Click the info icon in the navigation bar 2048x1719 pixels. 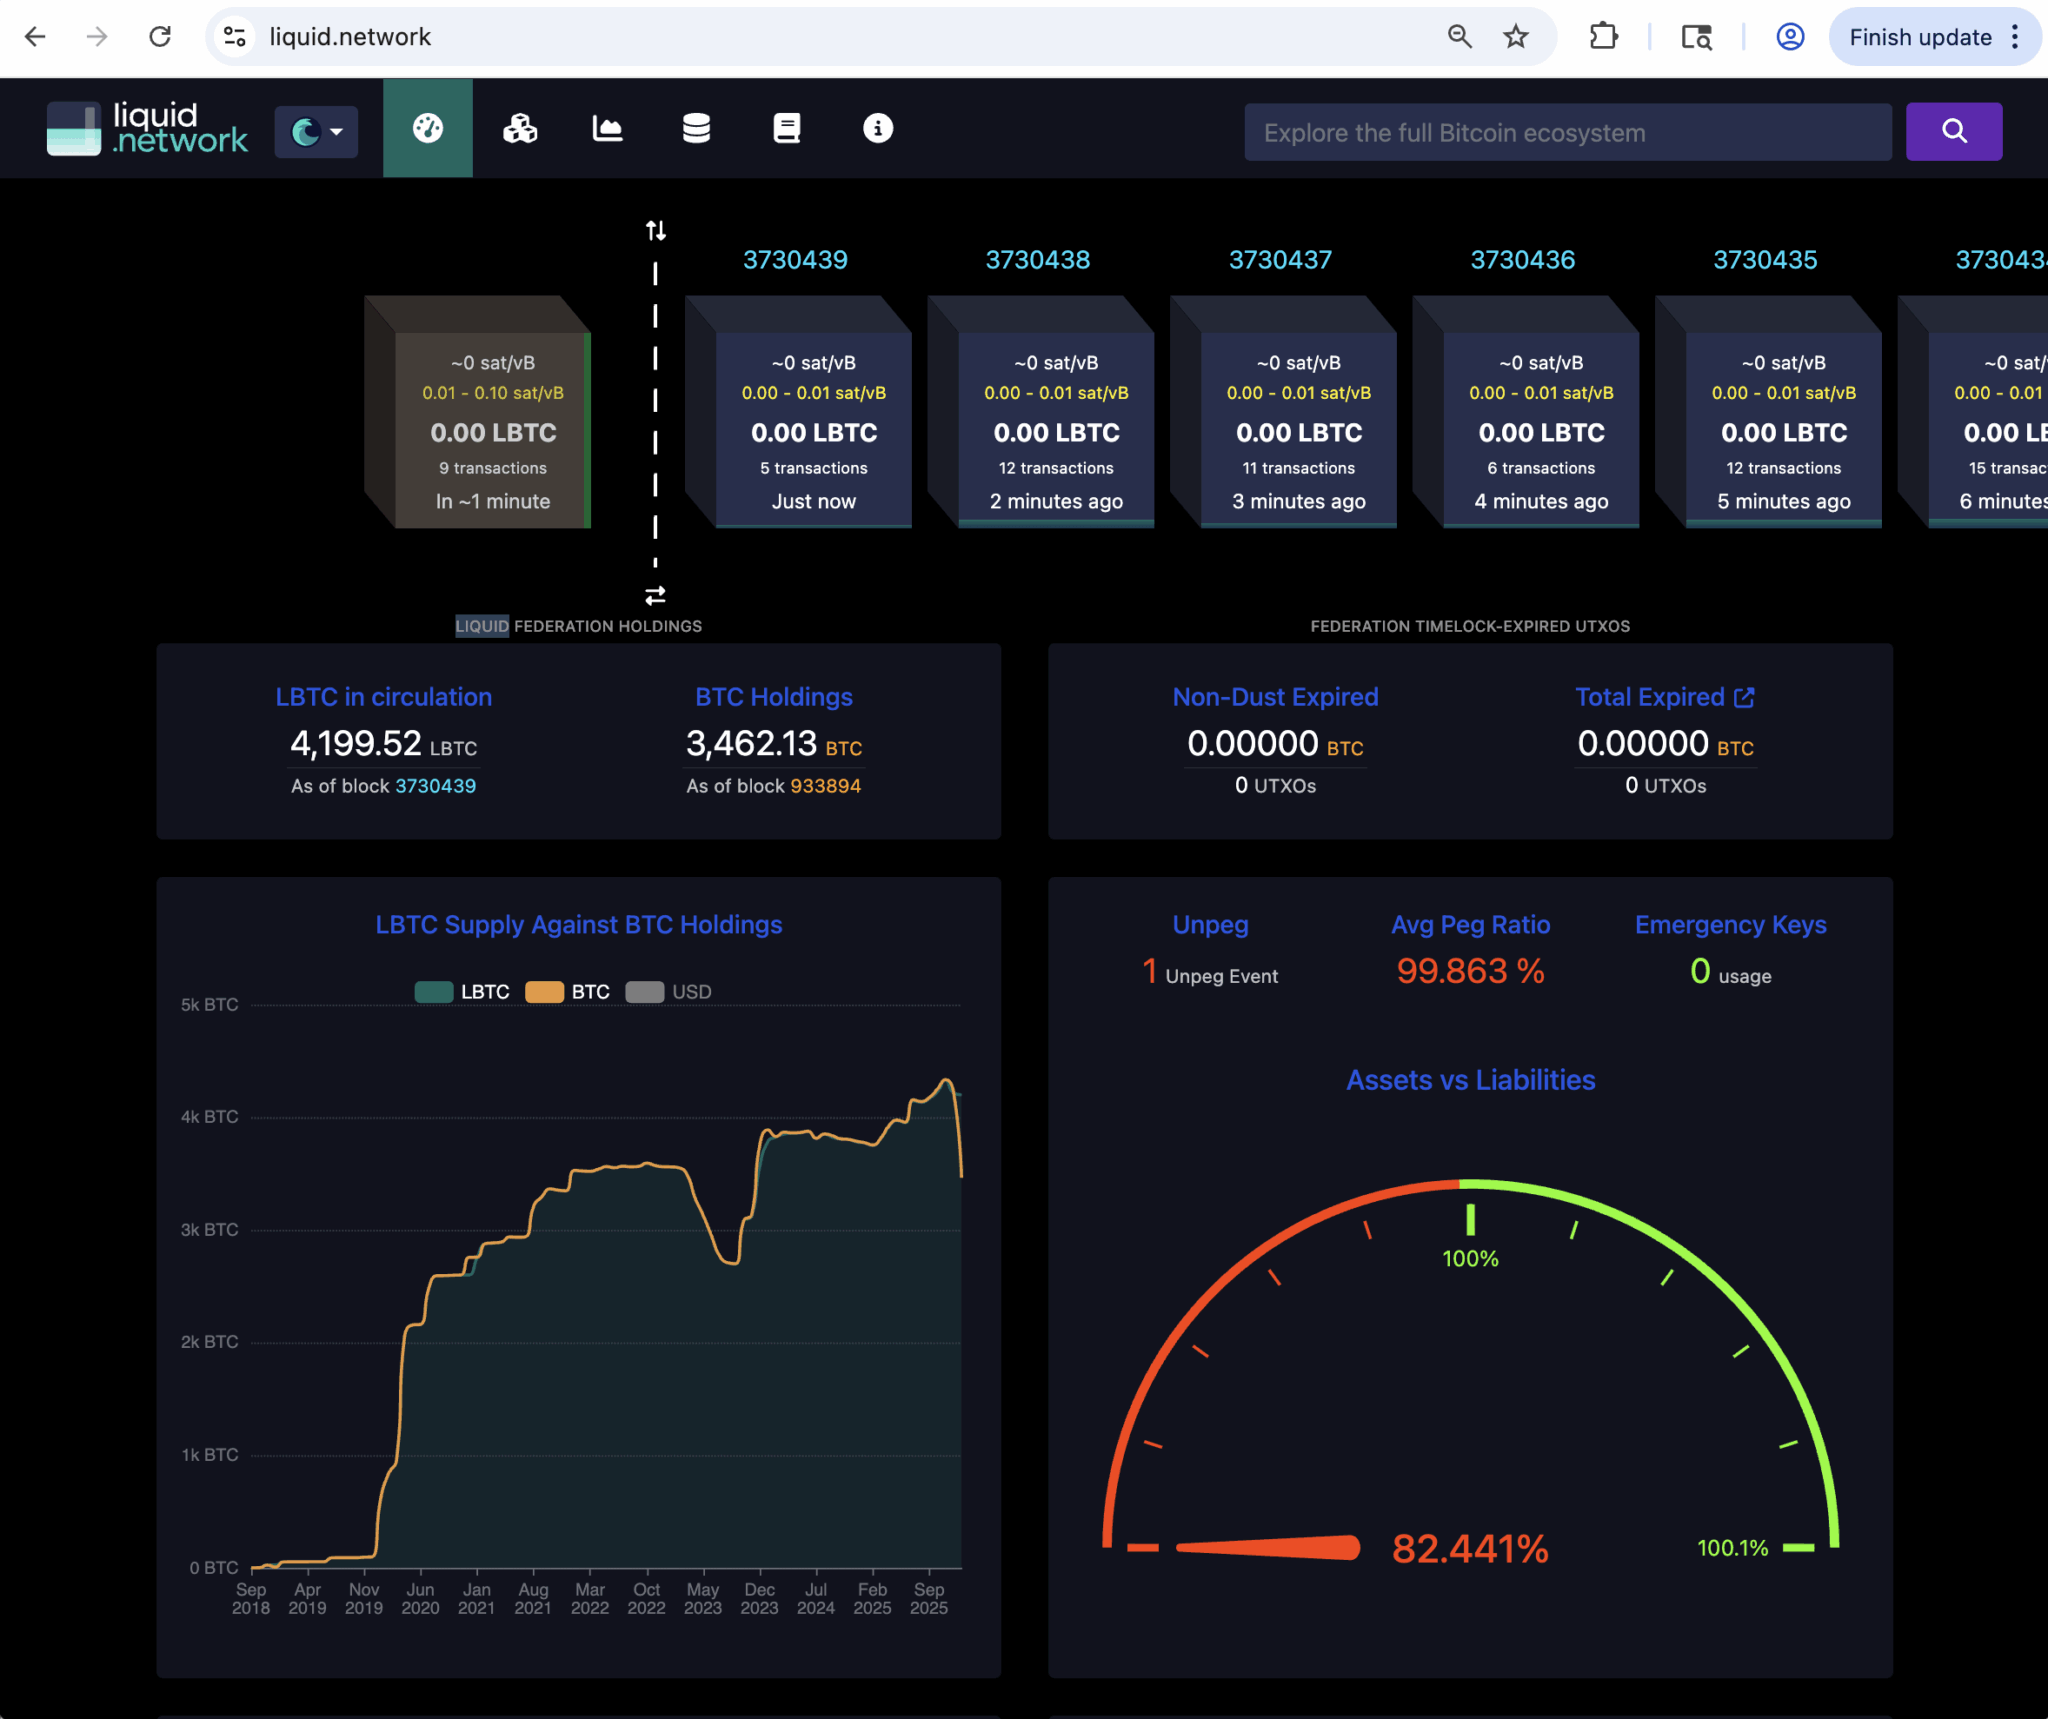coord(876,128)
